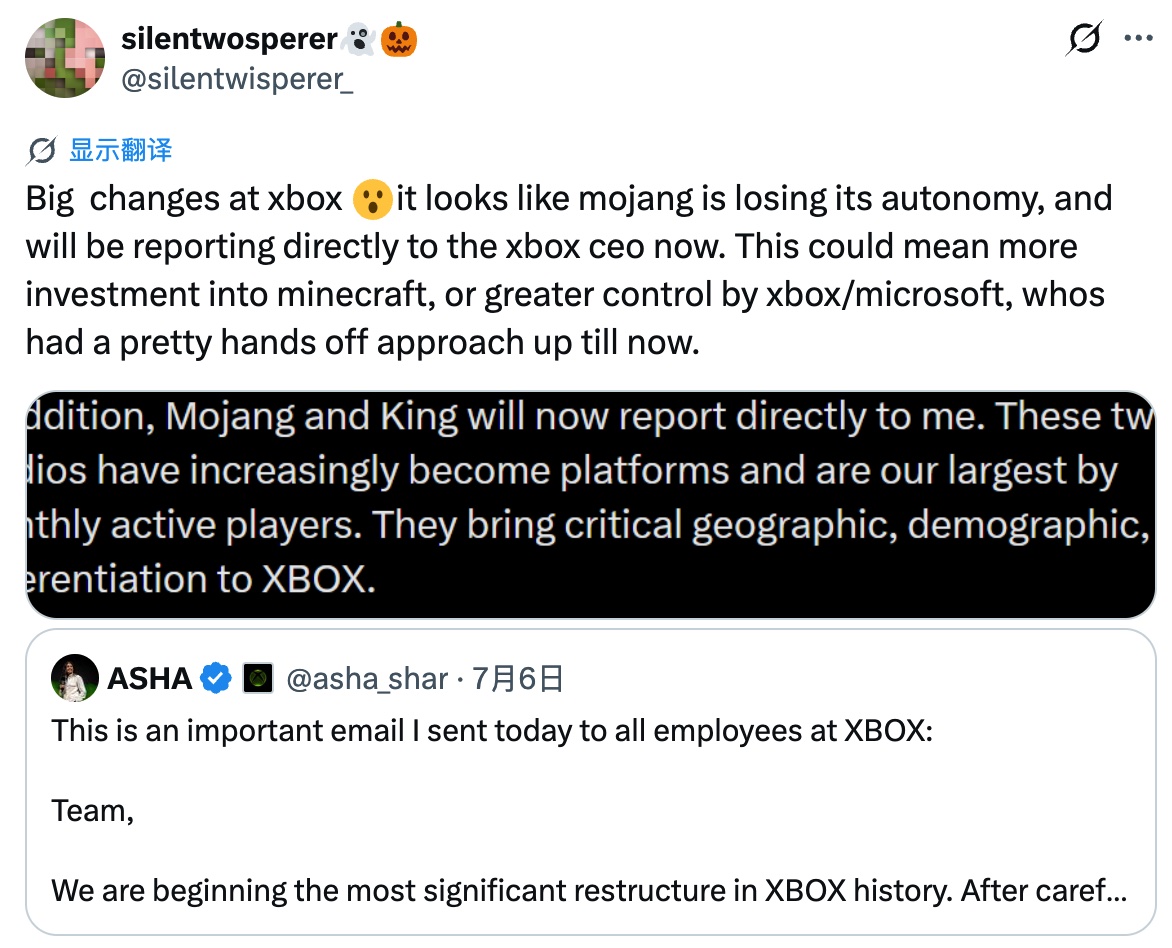
Task: Click the ASHA profile picture in quoted tweet
Action: (x=75, y=678)
